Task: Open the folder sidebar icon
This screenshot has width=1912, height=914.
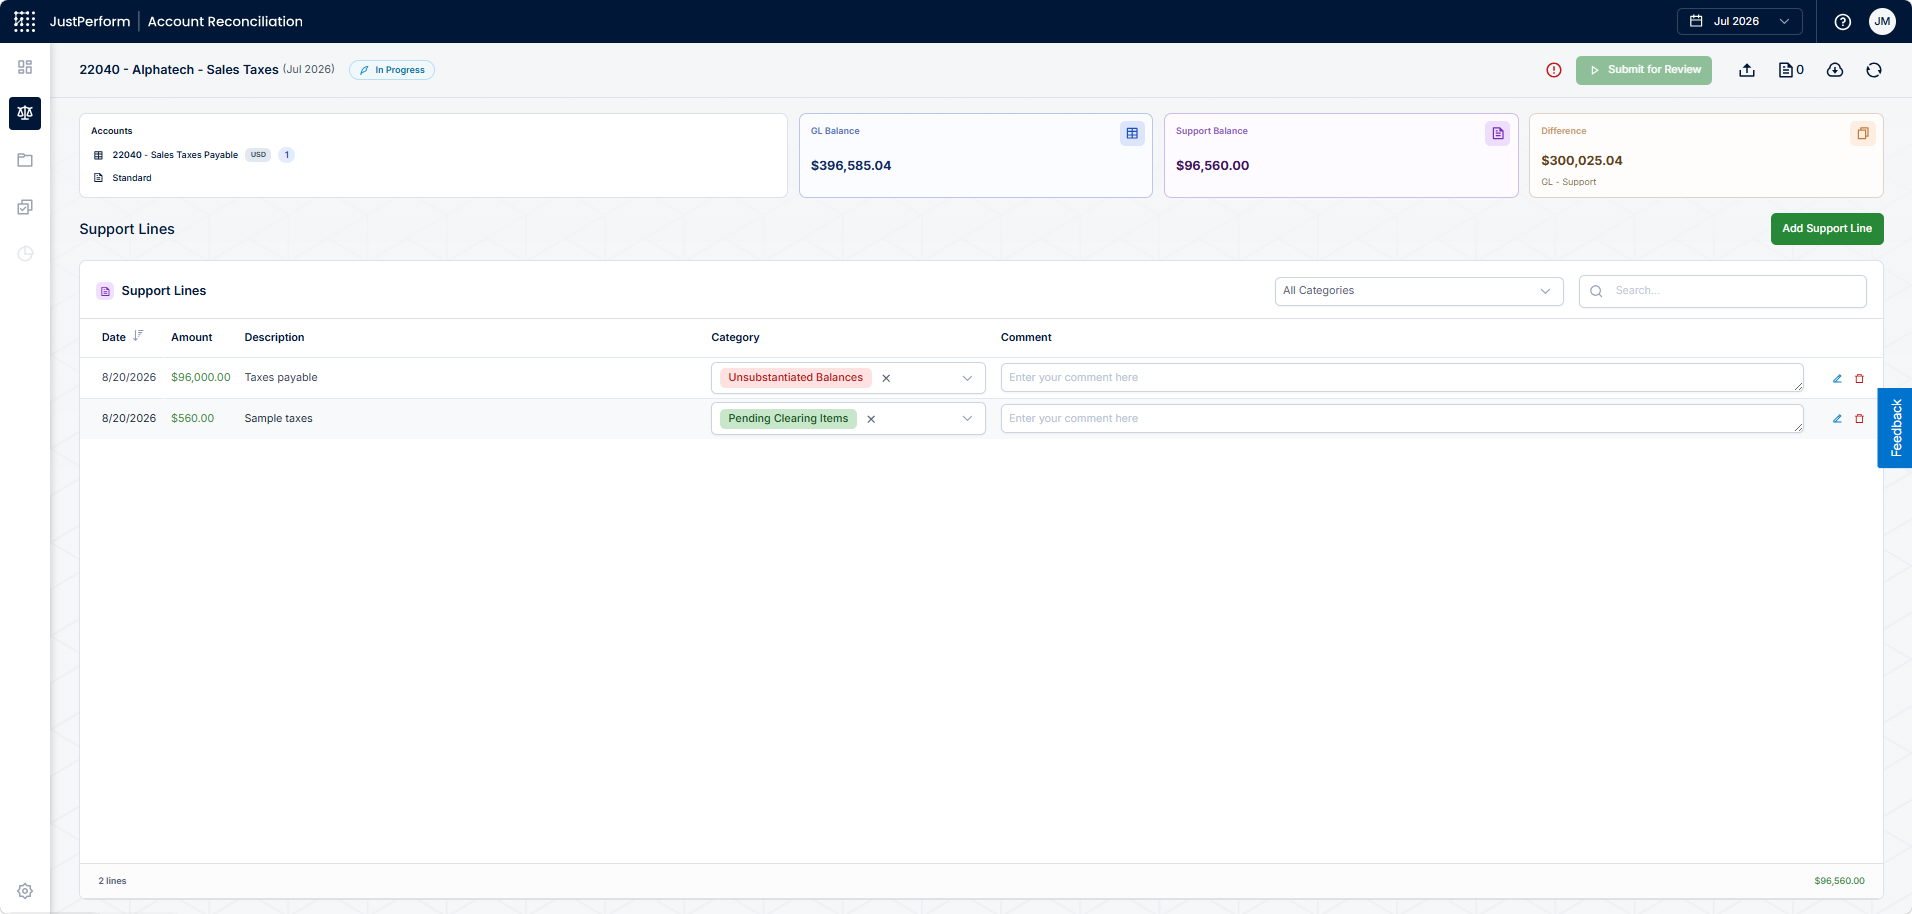Action: click(25, 160)
